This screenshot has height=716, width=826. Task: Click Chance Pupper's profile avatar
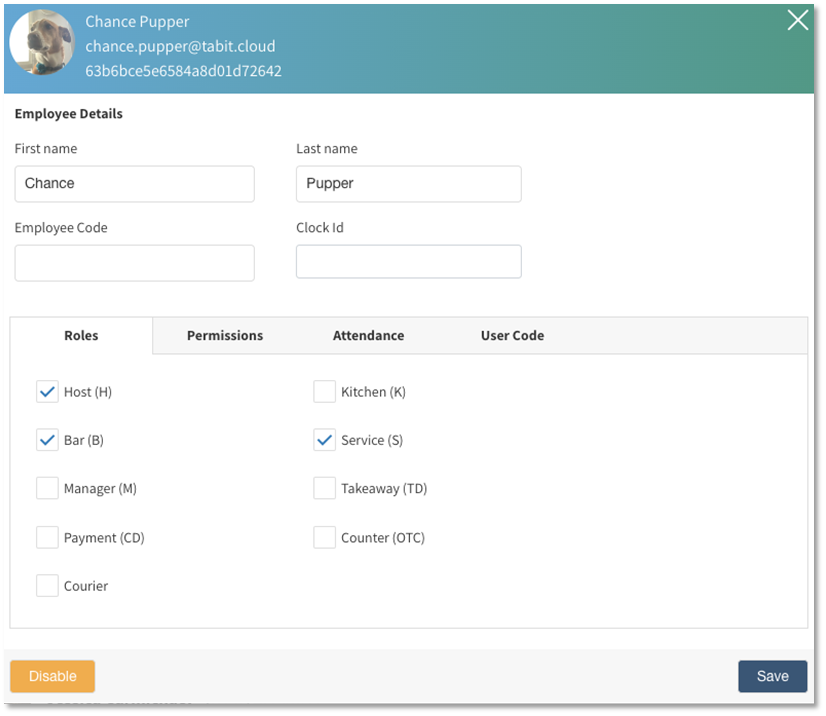[x=42, y=43]
